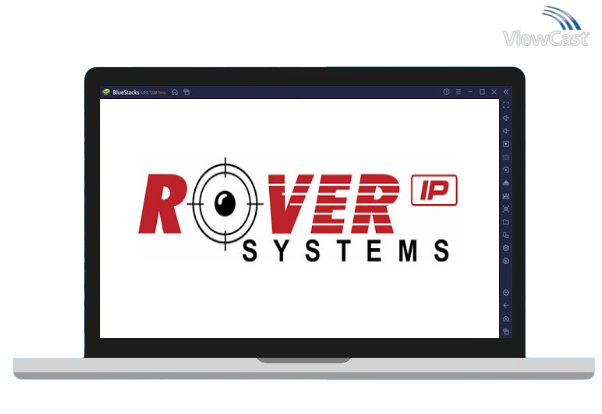The width and height of the screenshot is (602, 414).
Task: Enter full screen mode from sidebar
Action: click(x=506, y=105)
